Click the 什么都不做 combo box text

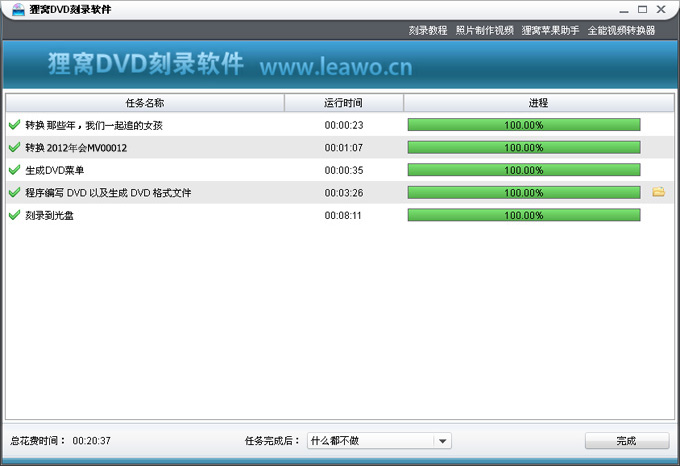point(335,441)
